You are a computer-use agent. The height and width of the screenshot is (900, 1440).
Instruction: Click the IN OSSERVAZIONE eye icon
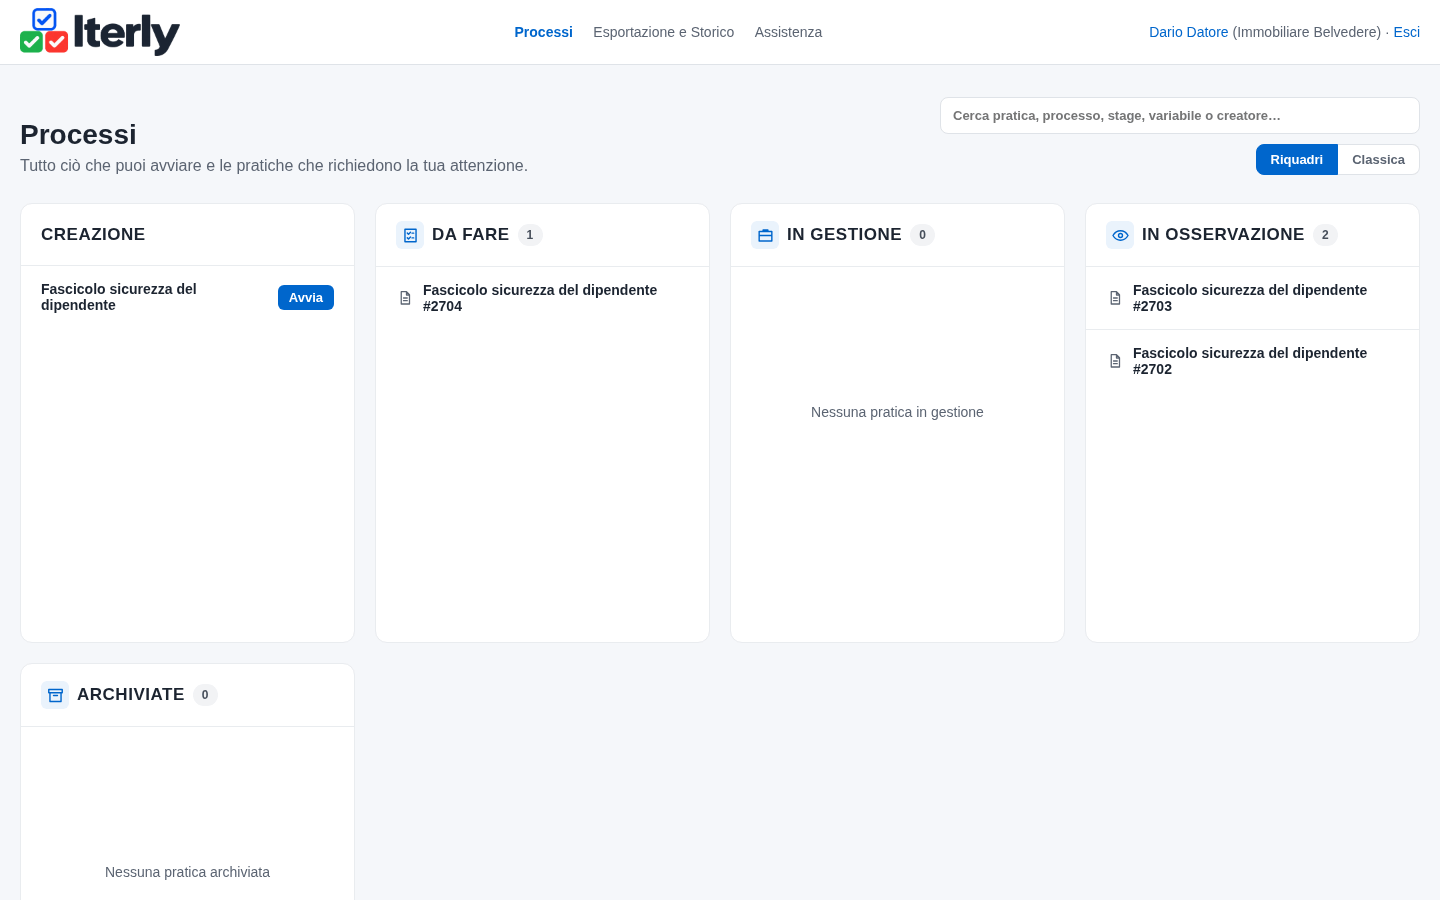pos(1120,235)
